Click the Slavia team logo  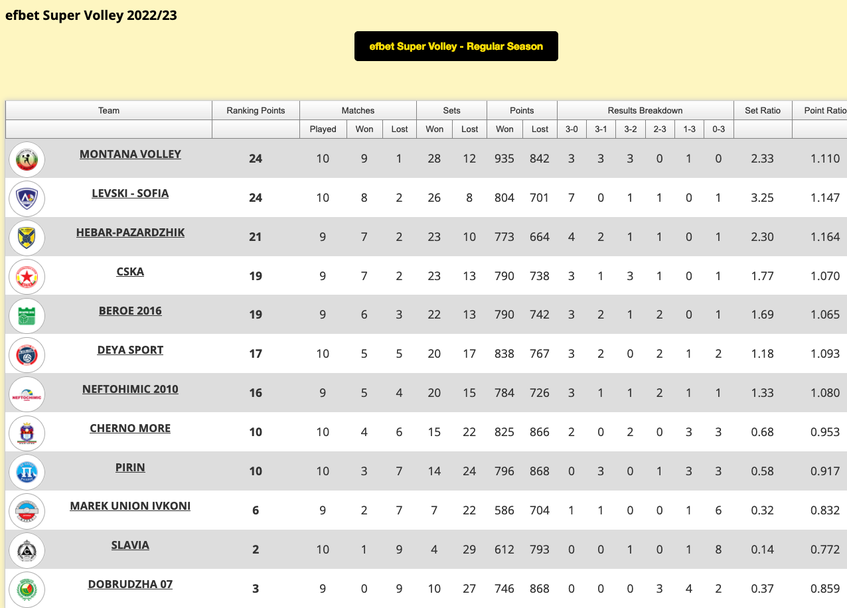(x=26, y=550)
